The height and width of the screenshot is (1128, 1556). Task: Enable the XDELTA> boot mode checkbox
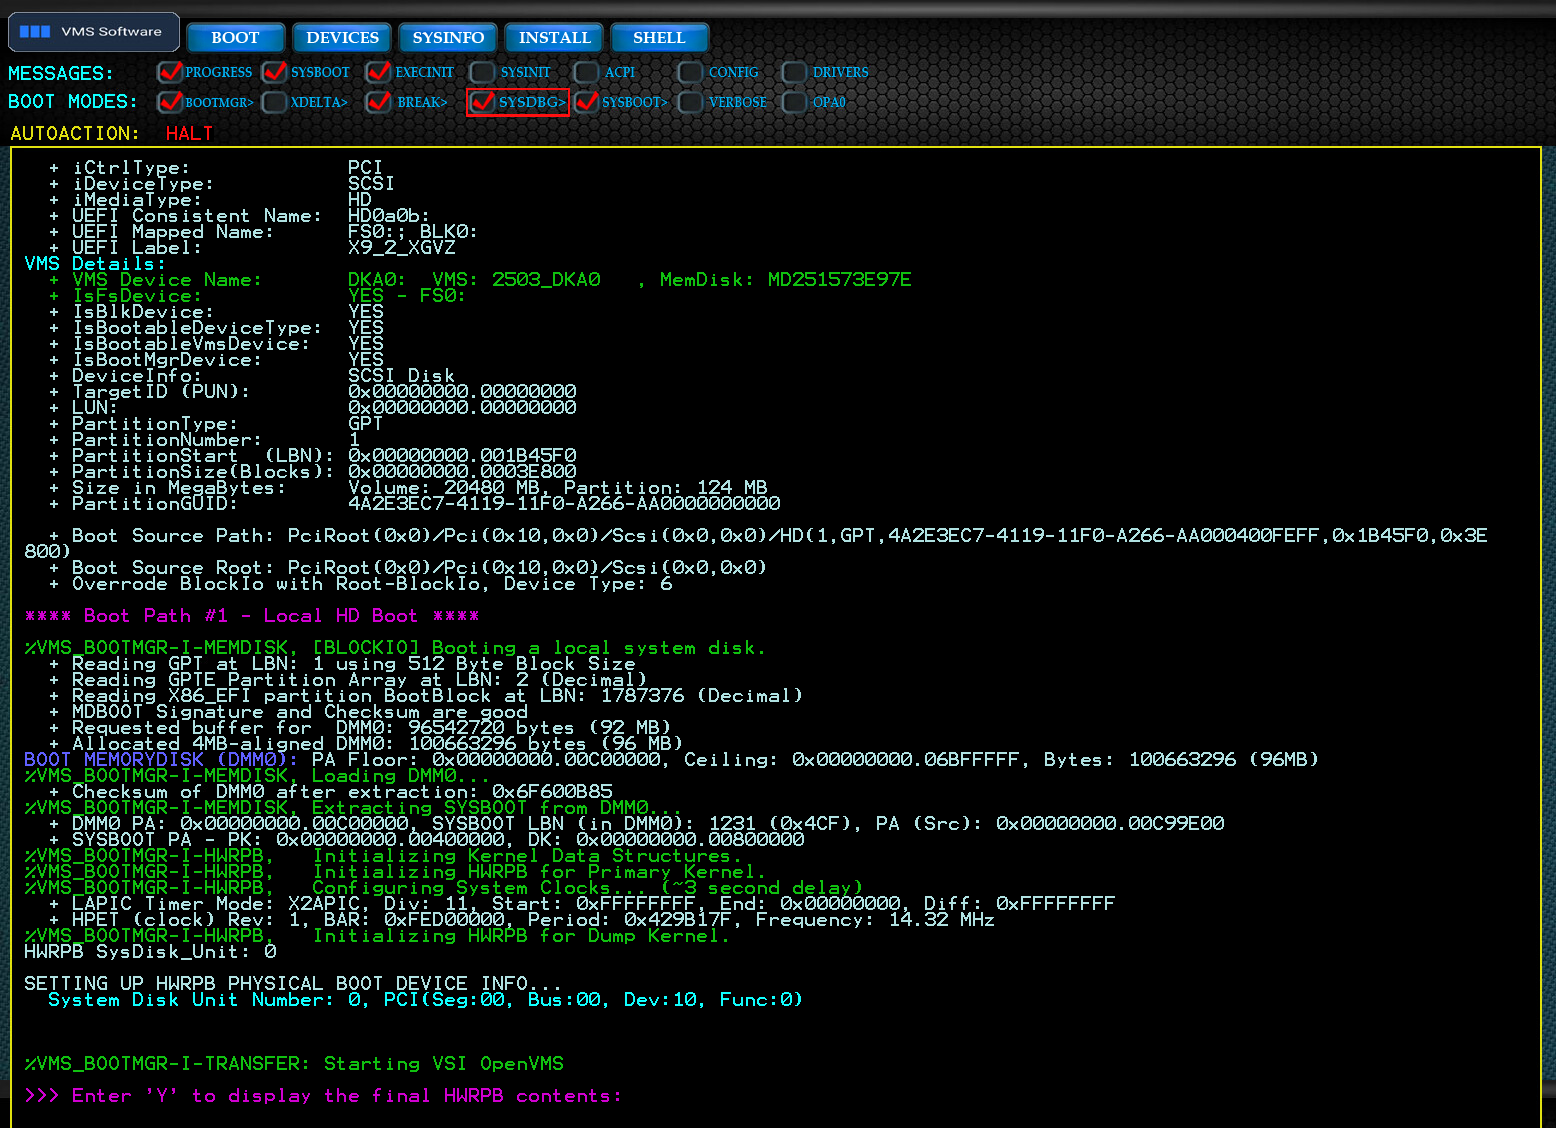(275, 102)
